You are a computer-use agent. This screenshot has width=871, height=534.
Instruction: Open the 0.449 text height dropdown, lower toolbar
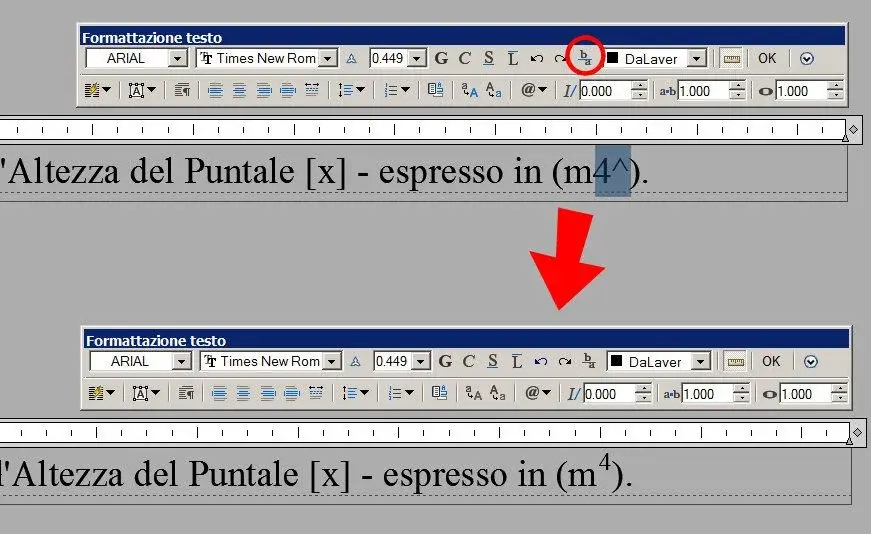(421, 362)
